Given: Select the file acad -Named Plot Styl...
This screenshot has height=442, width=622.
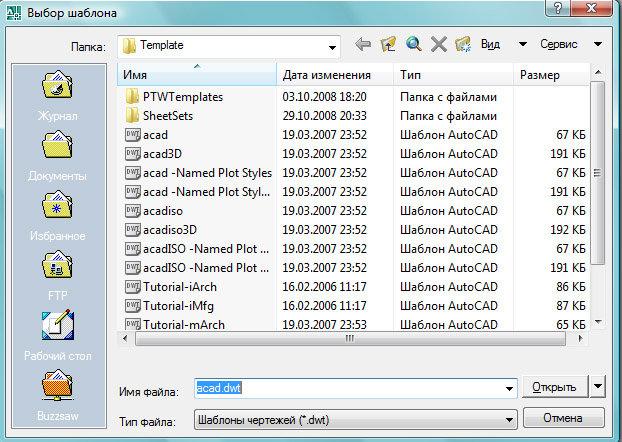Looking at the screenshot, I should click(206, 192).
